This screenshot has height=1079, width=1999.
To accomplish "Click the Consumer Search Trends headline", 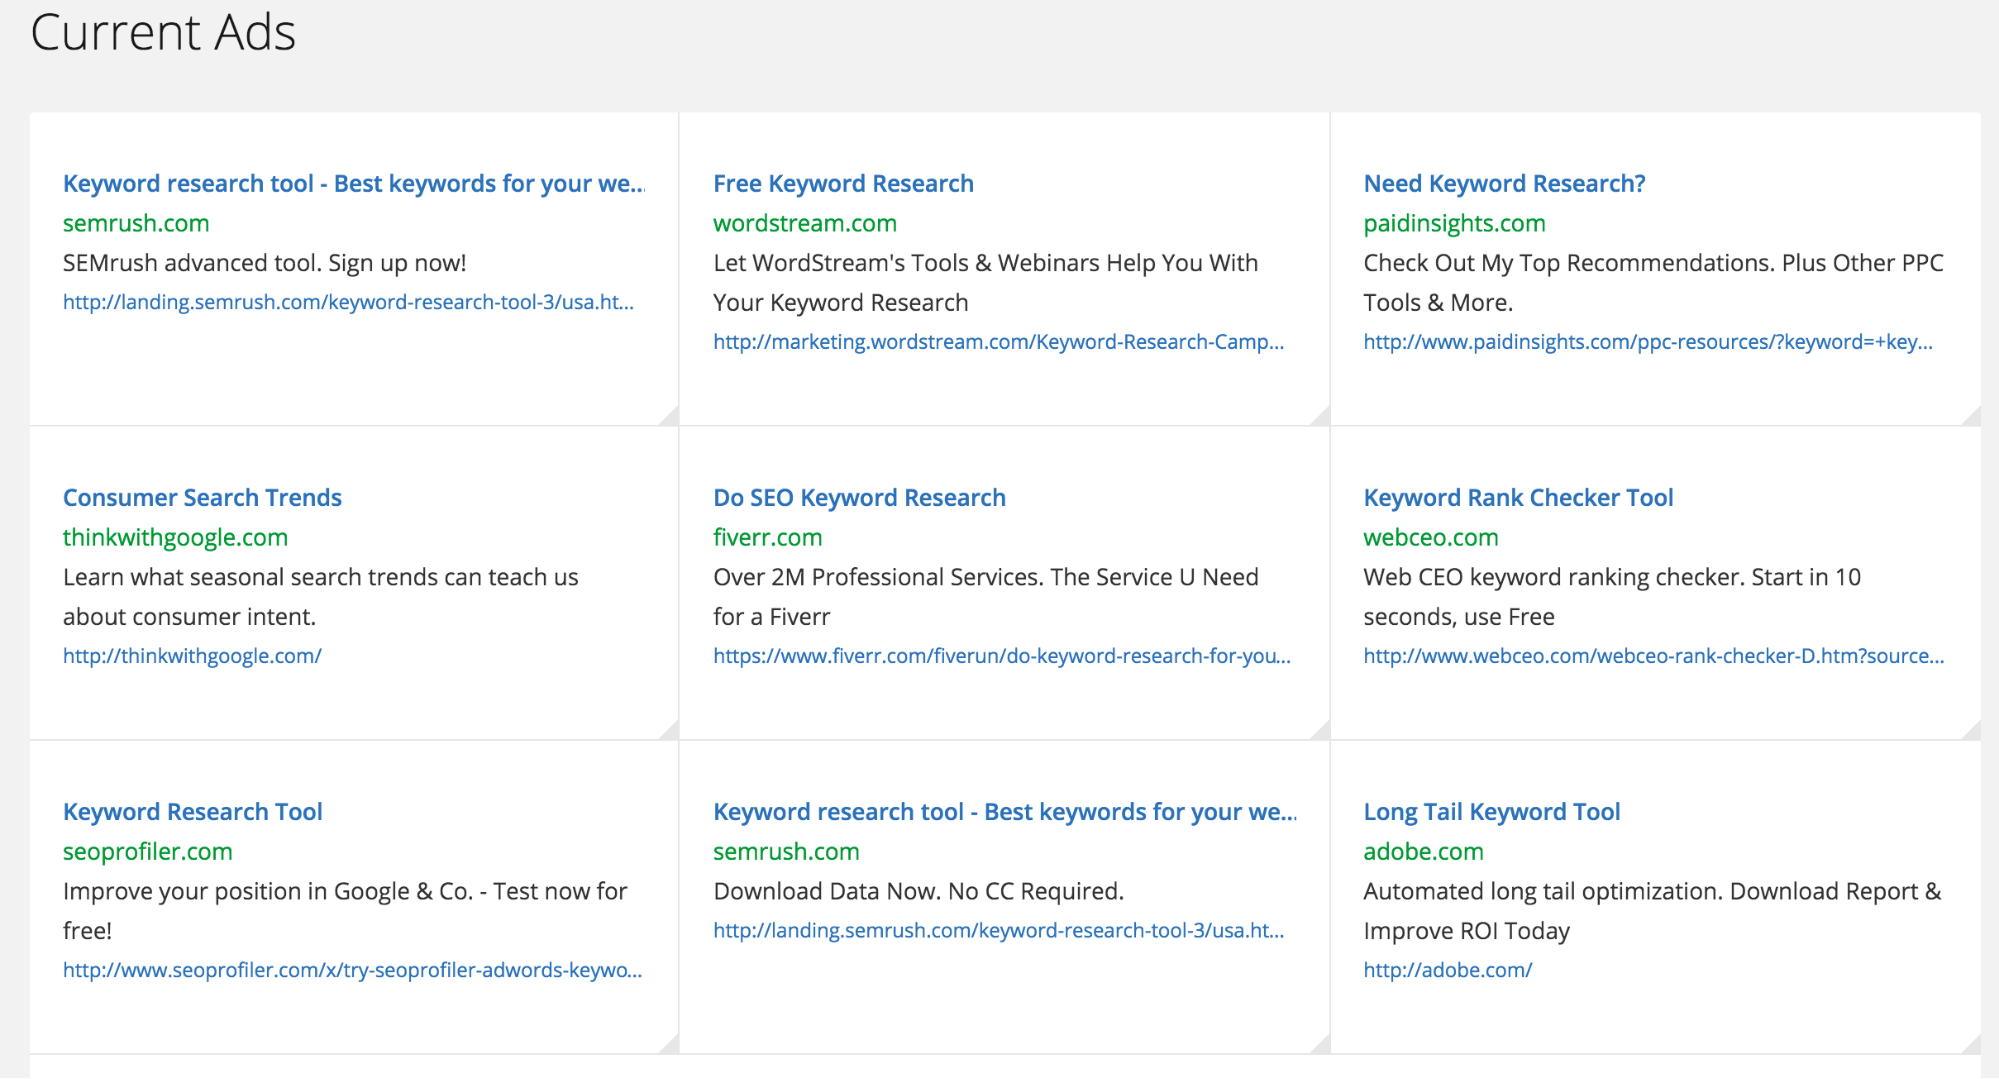I will 202,498.
